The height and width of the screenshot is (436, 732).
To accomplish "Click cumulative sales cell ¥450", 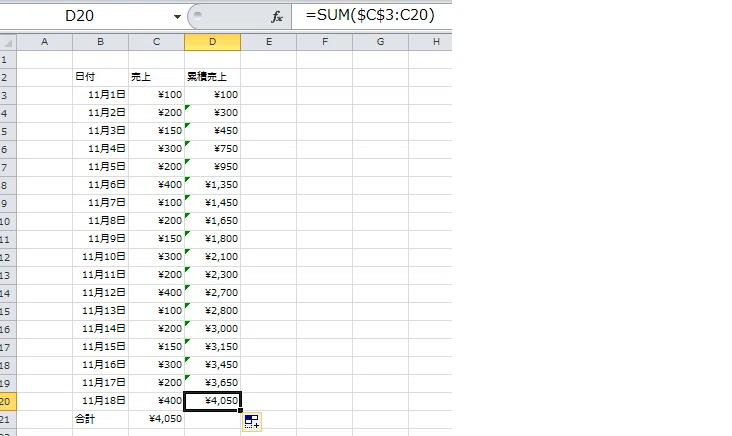I will coord(212,131).
